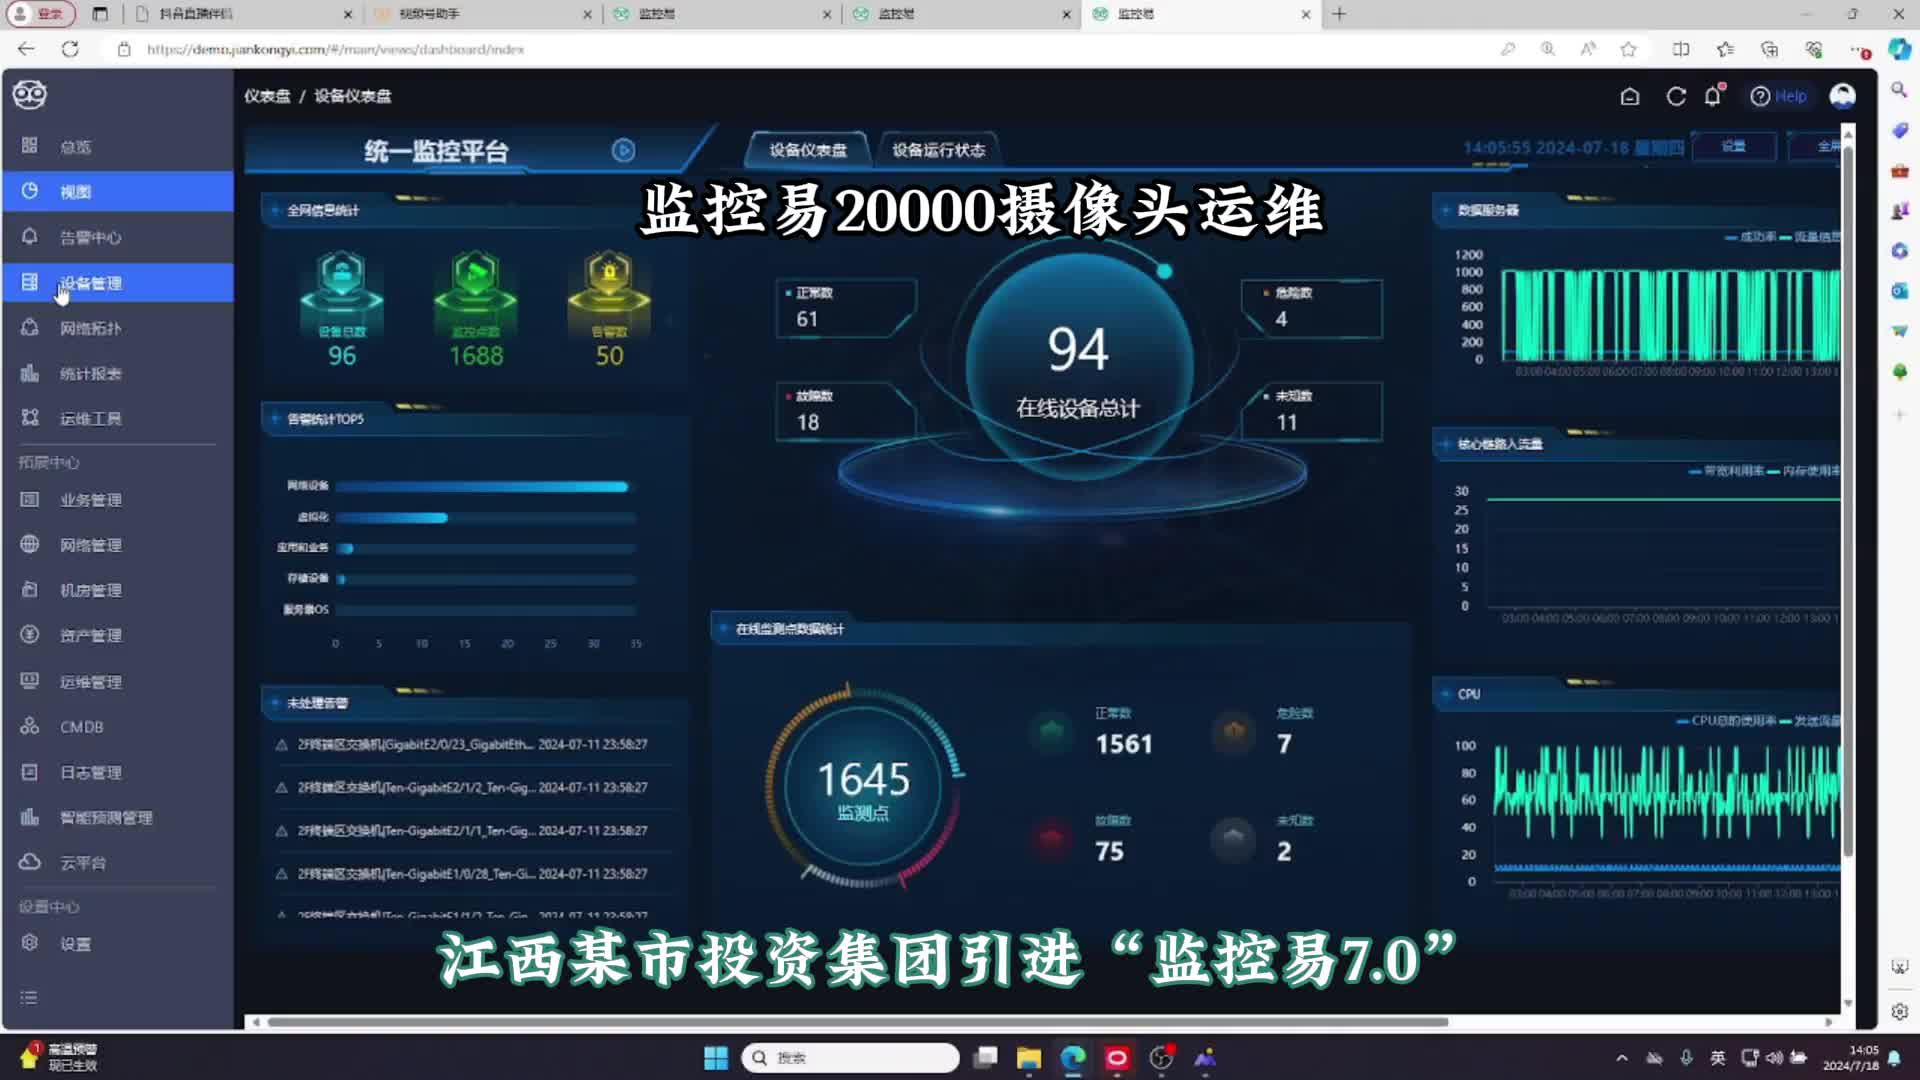This screenshot has width=1920, height=1080.
Task: Switch to the 设备仪表盘 tab
Action: [x=807, y=150]
